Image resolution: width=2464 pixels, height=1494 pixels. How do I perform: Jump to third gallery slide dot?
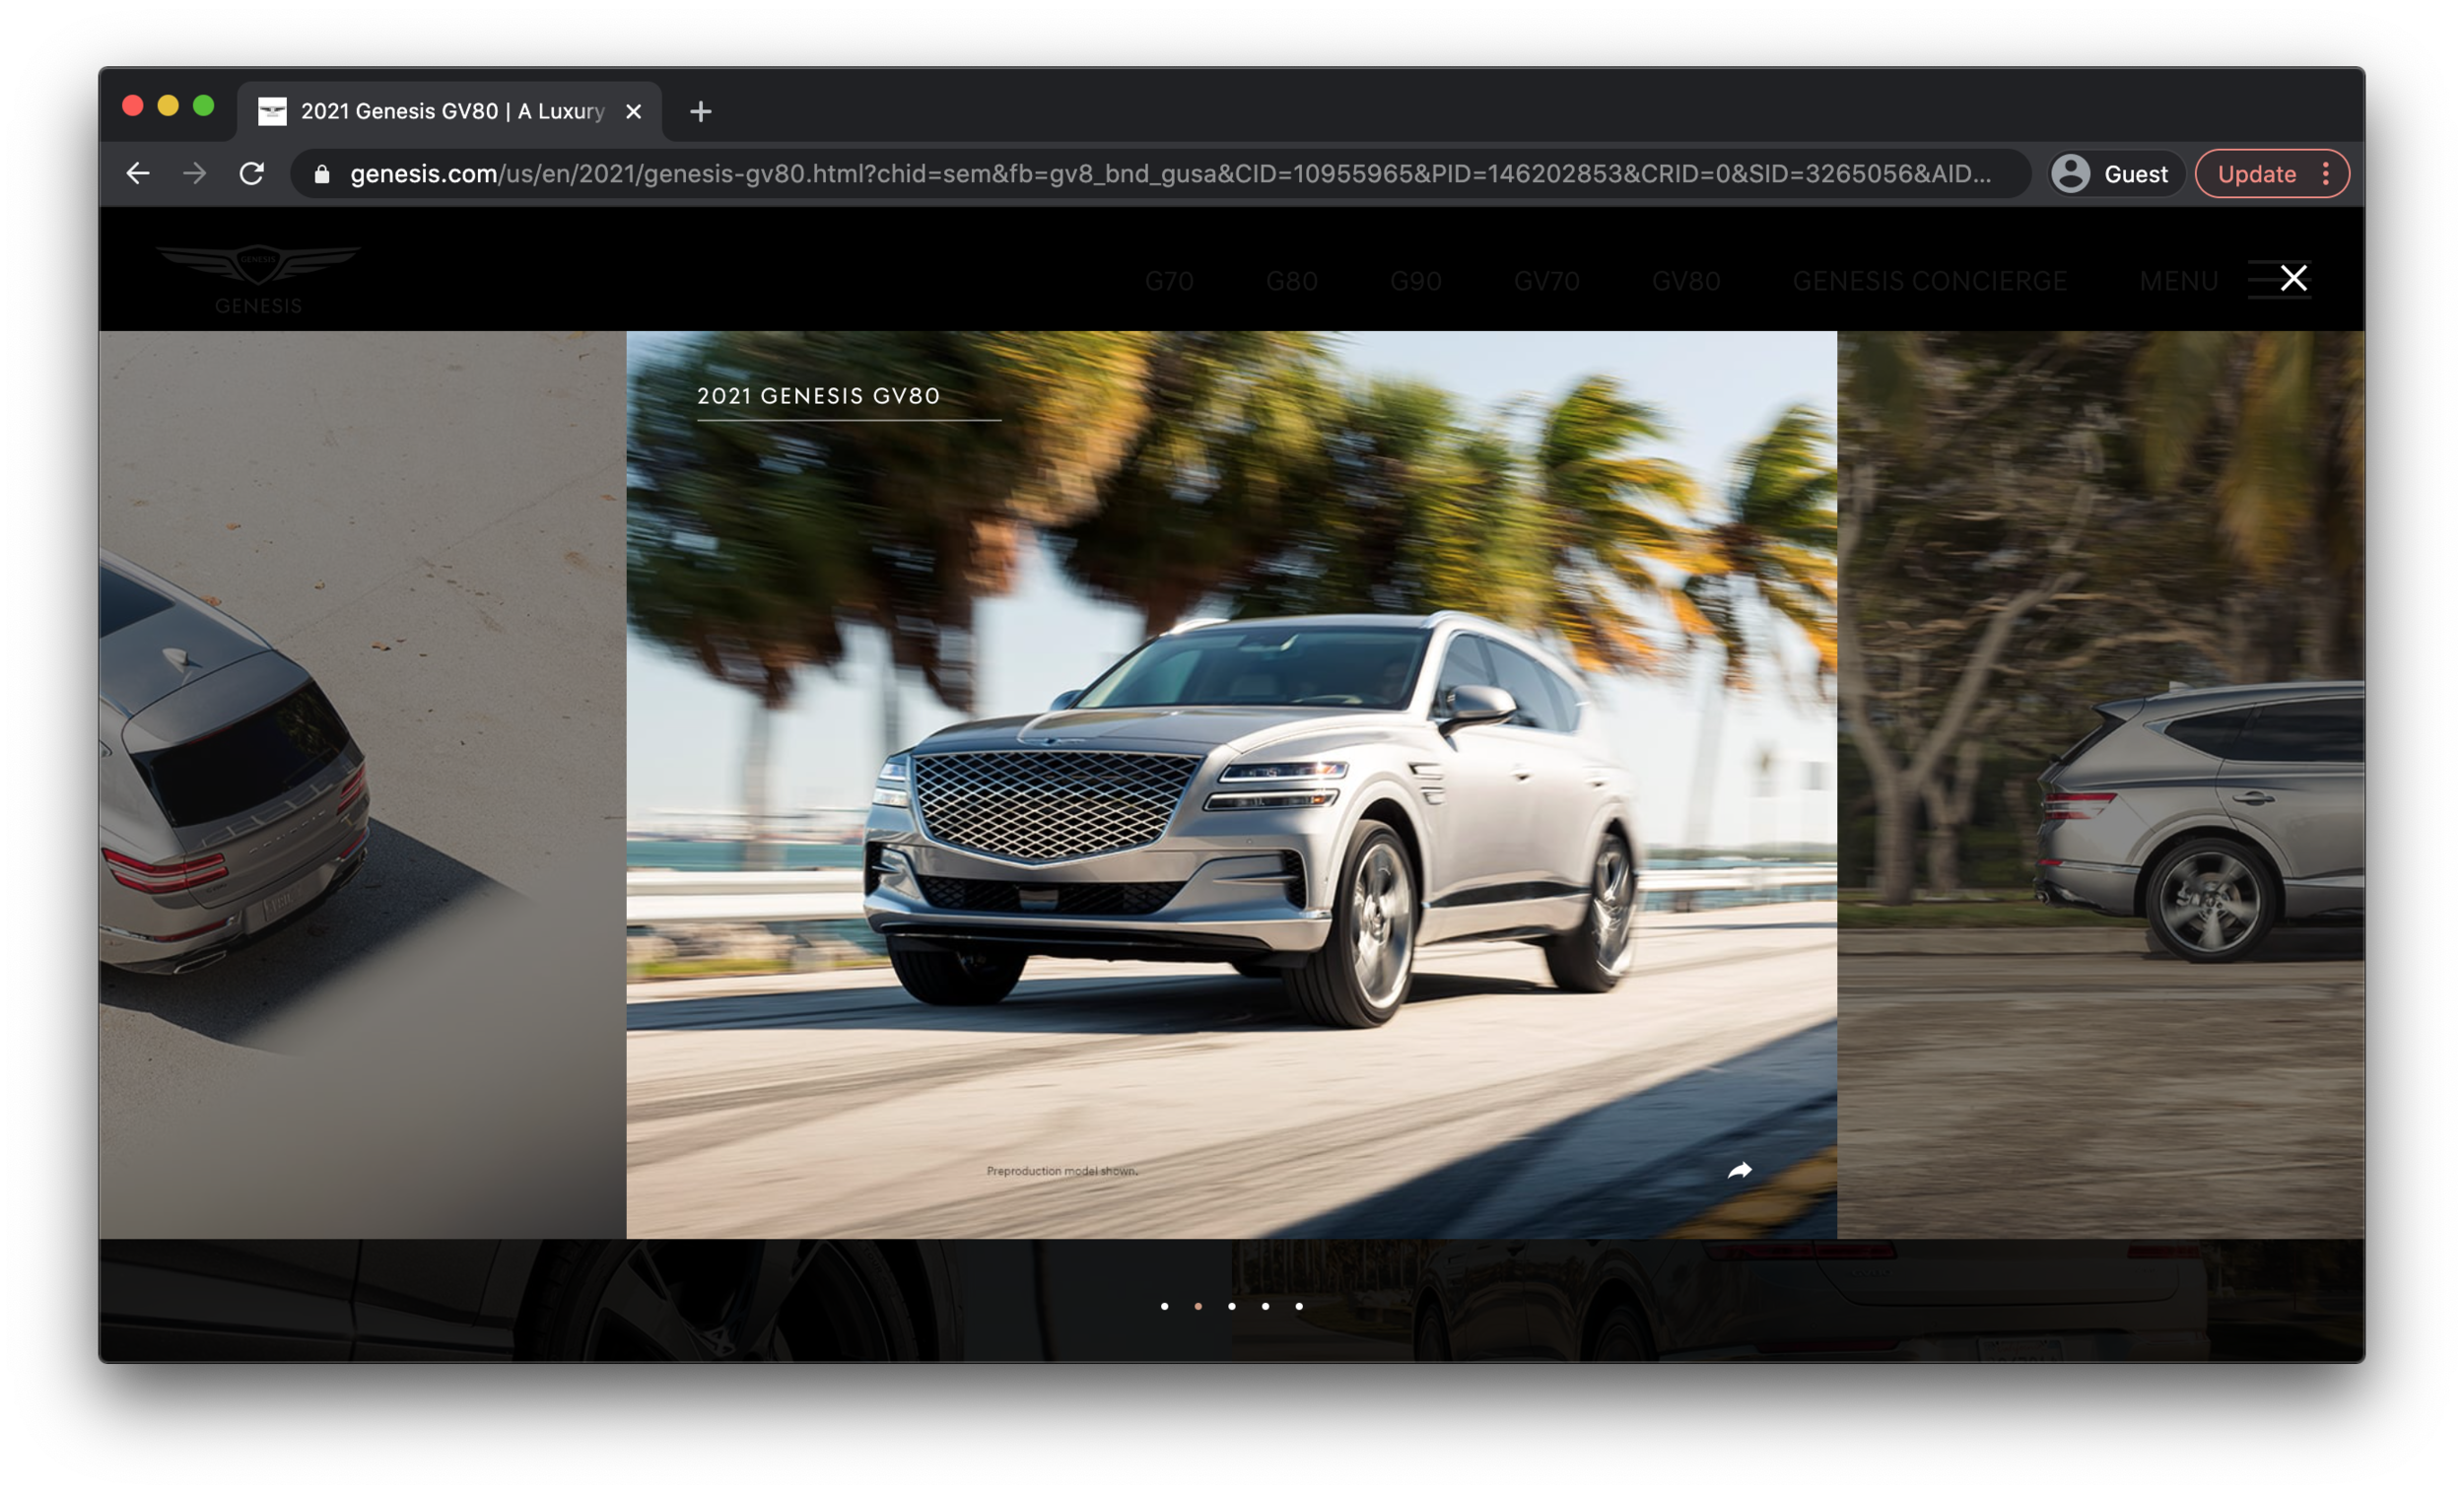click(x=1231, y=1306)
